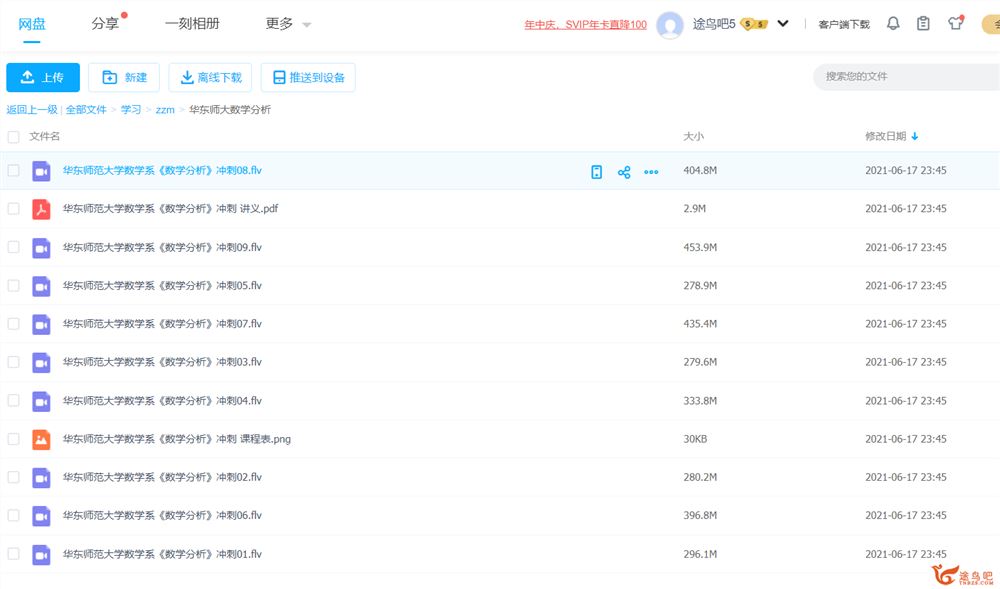The image size is (1000, 589).
Task: Click the video file icon for 冲刺05.flv
Action: 41,286
